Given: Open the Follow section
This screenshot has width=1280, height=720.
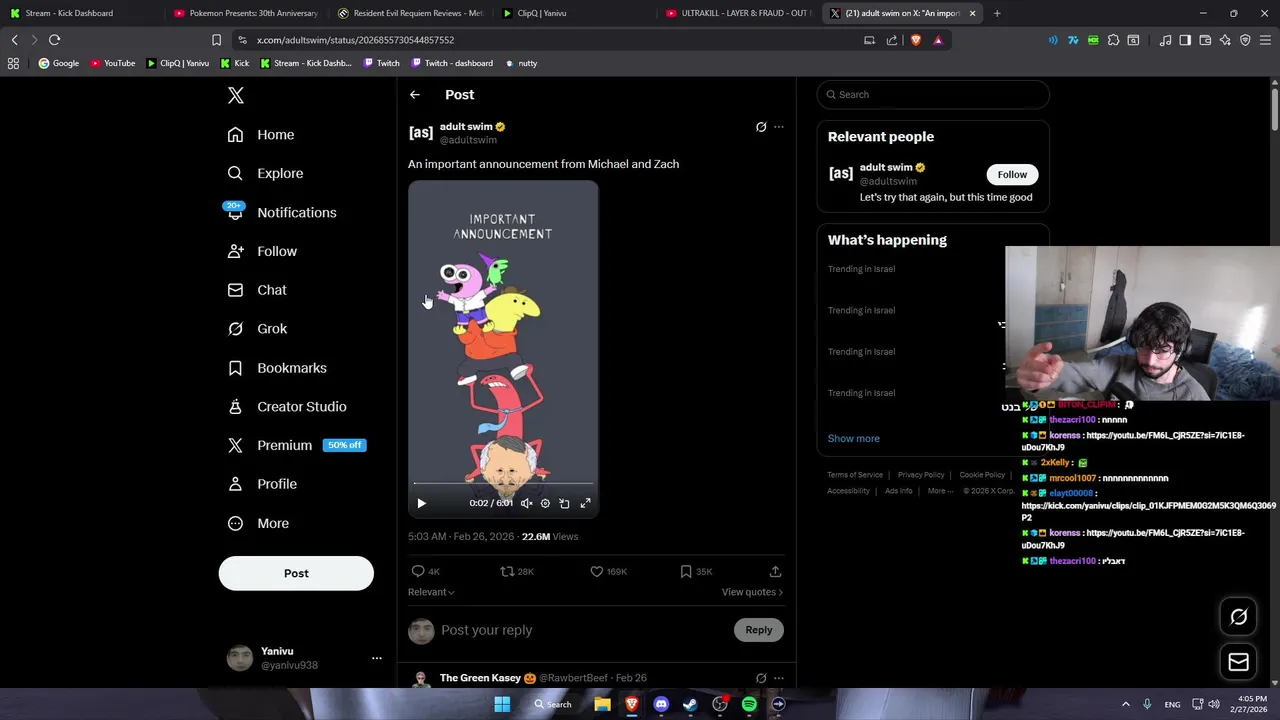Looking at the screenshot, I should (x=262, y=251).
